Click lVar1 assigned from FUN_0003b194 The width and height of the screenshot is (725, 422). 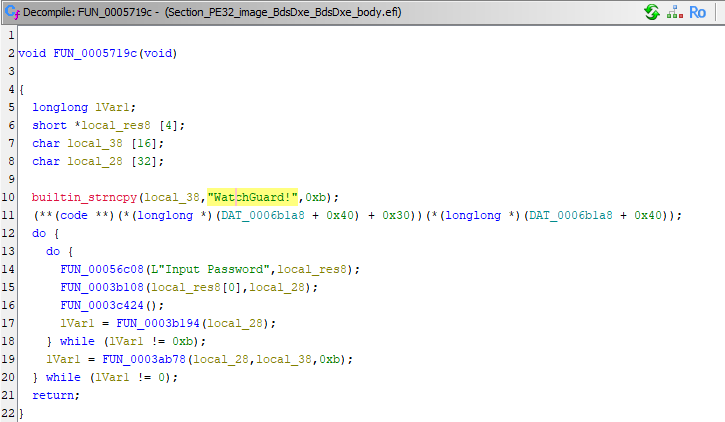pos(77,324)
